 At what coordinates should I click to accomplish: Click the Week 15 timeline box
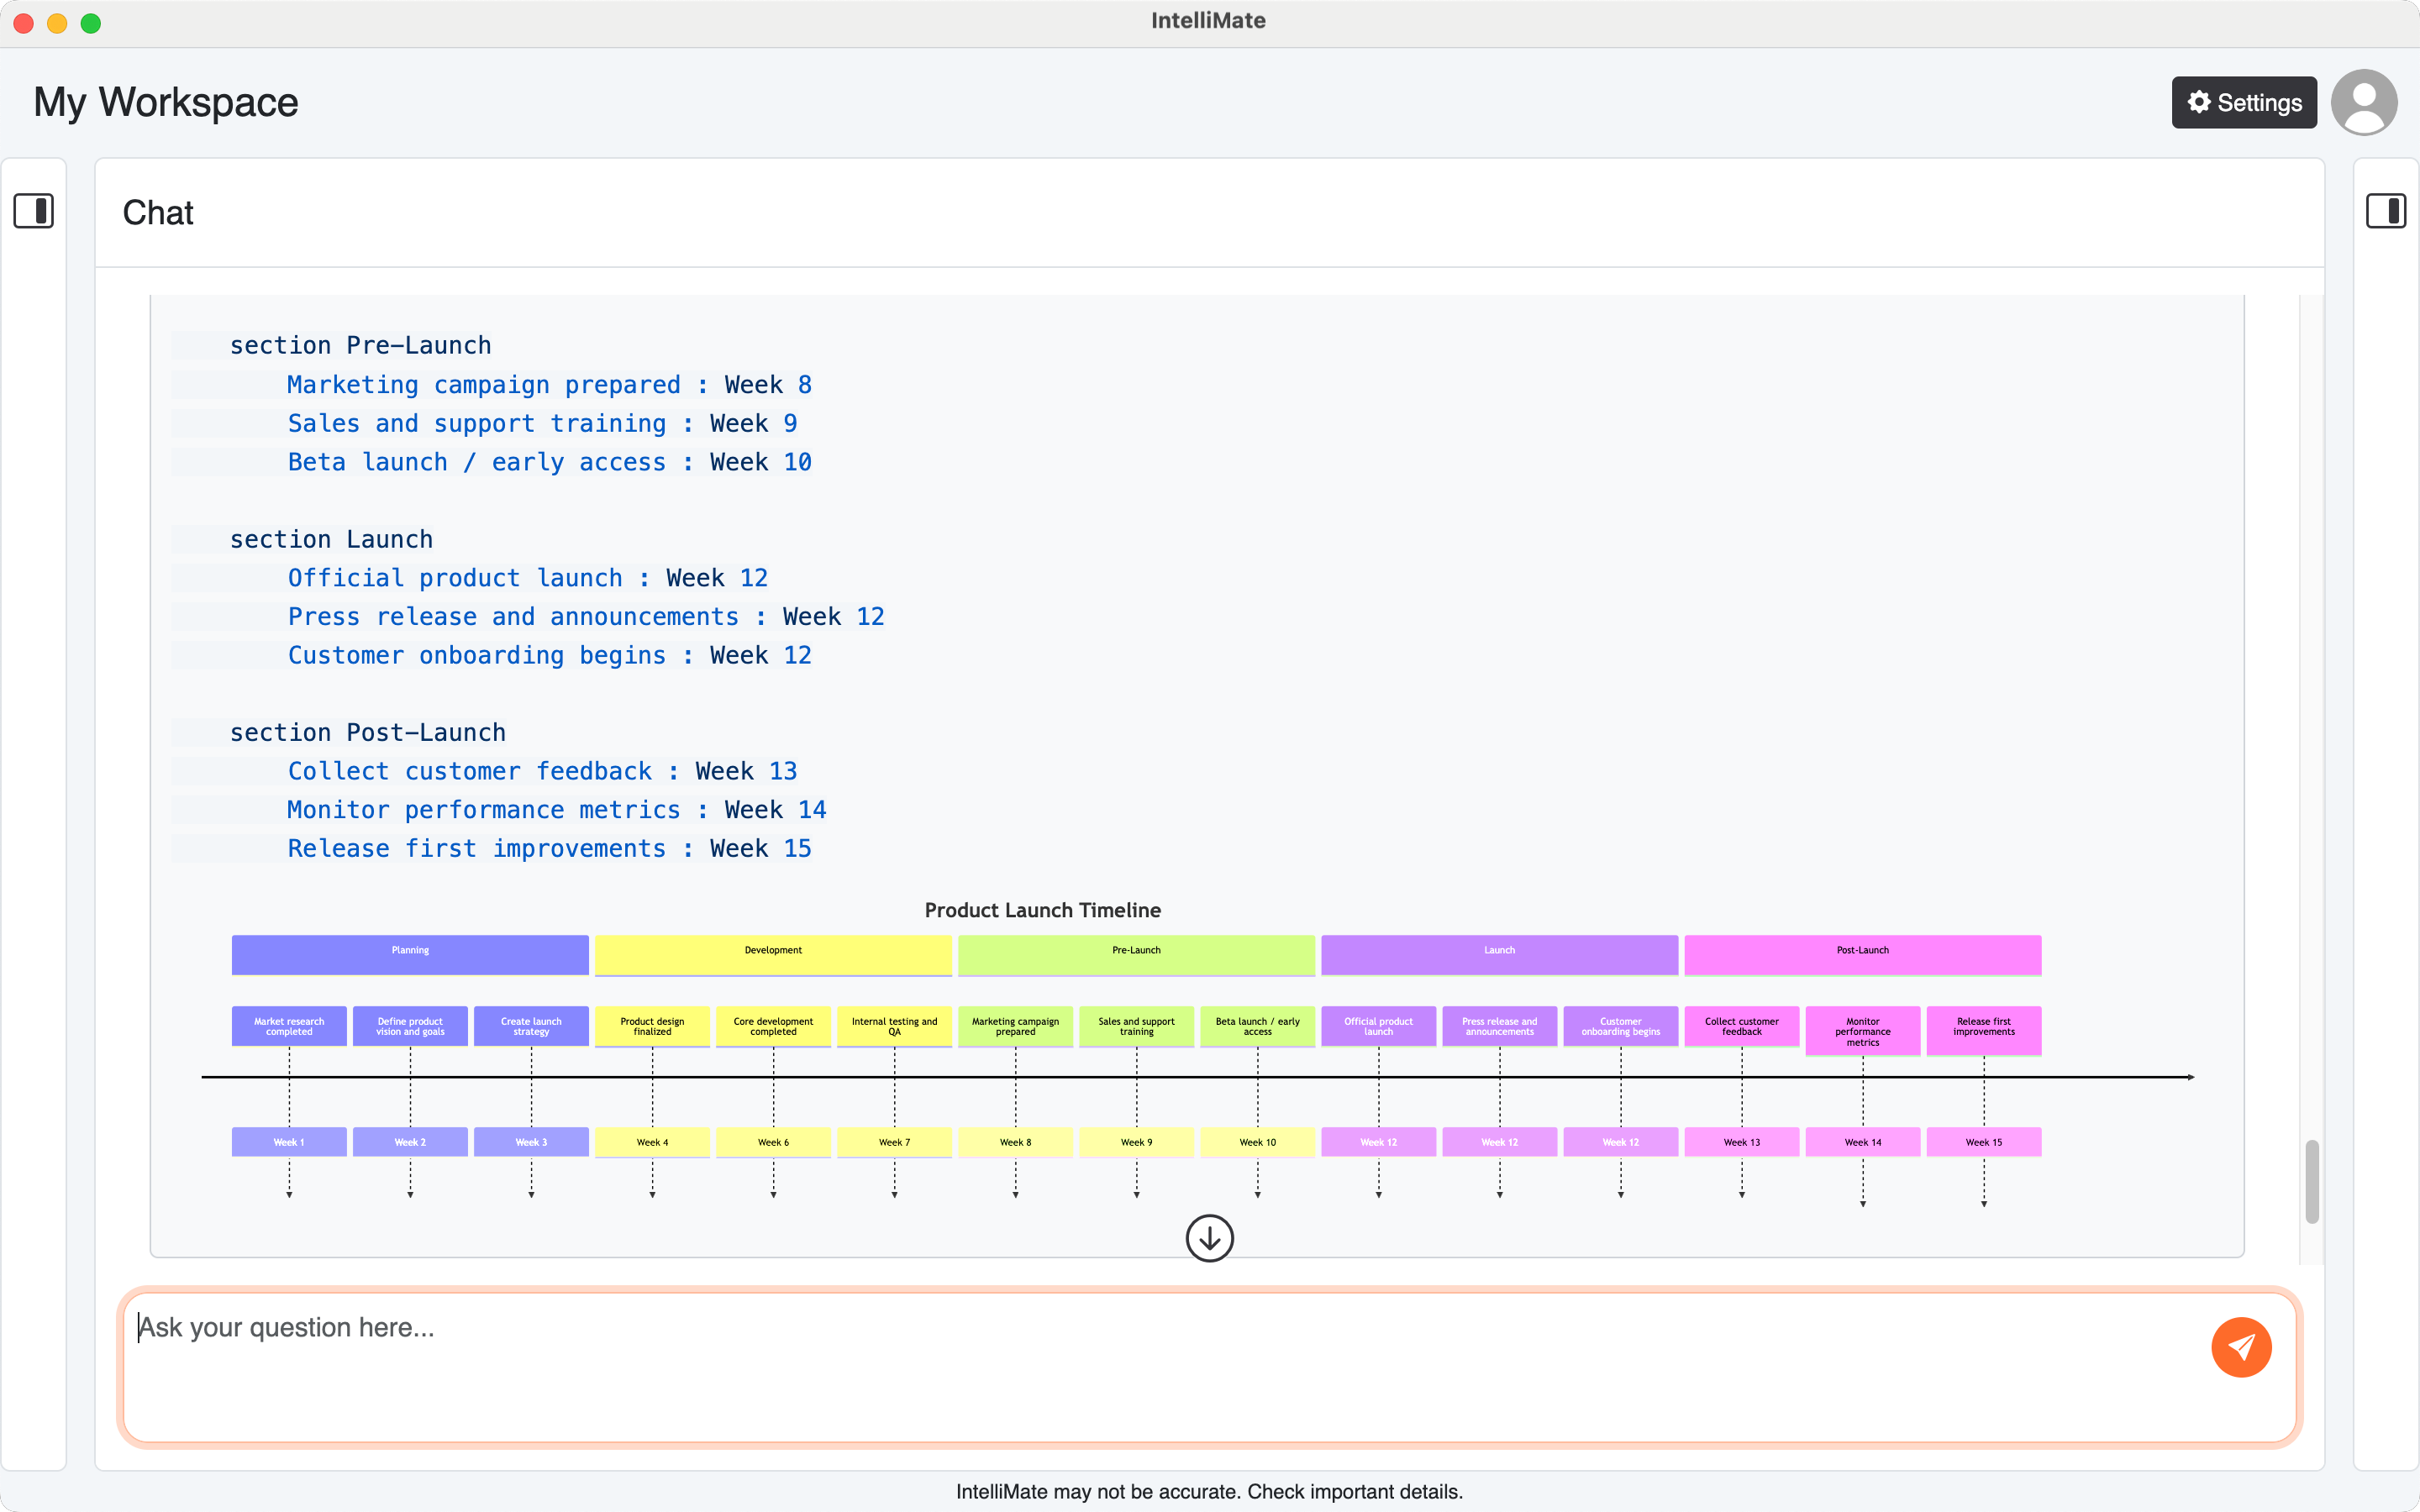coord(1983,1142)
